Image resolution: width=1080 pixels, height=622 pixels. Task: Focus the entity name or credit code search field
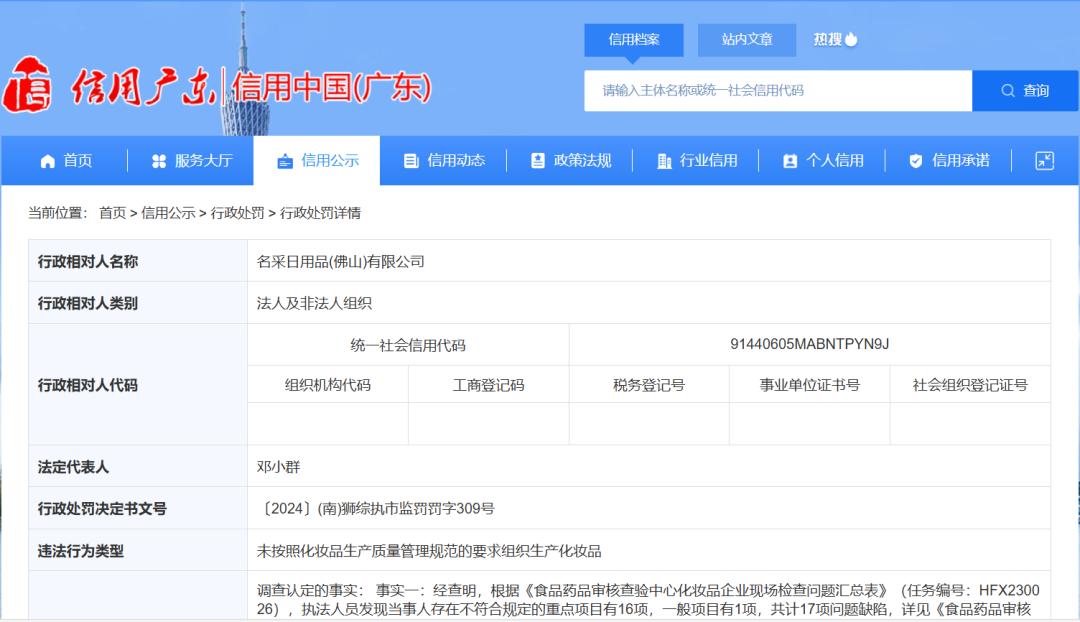pyautogui.click(x=778, y=90)
